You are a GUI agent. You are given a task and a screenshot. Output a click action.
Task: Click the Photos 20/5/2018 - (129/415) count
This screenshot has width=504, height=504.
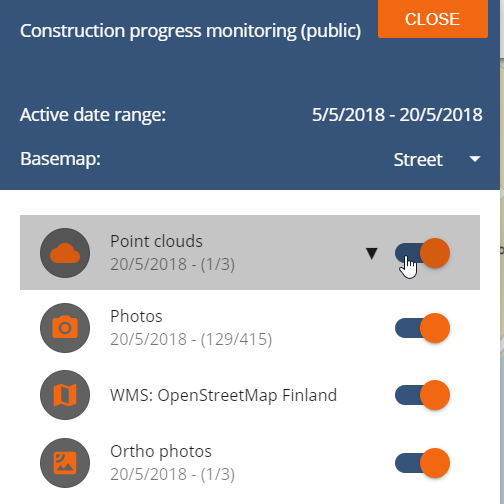click(191, 339)
